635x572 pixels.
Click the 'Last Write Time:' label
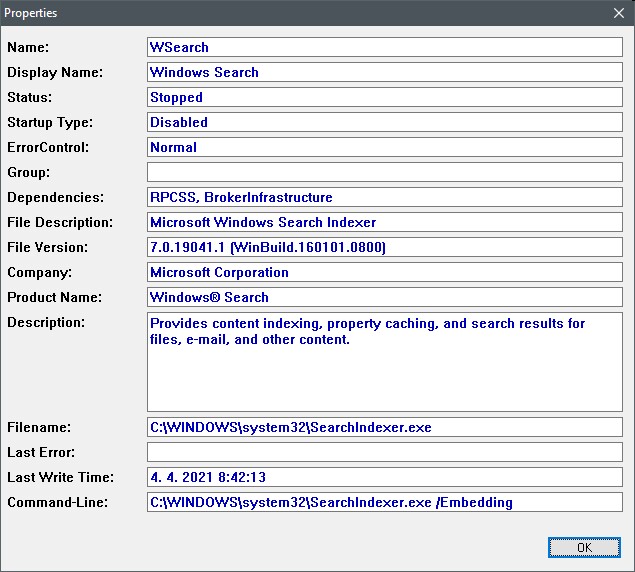pyautogui.click(x=60, y=478)
